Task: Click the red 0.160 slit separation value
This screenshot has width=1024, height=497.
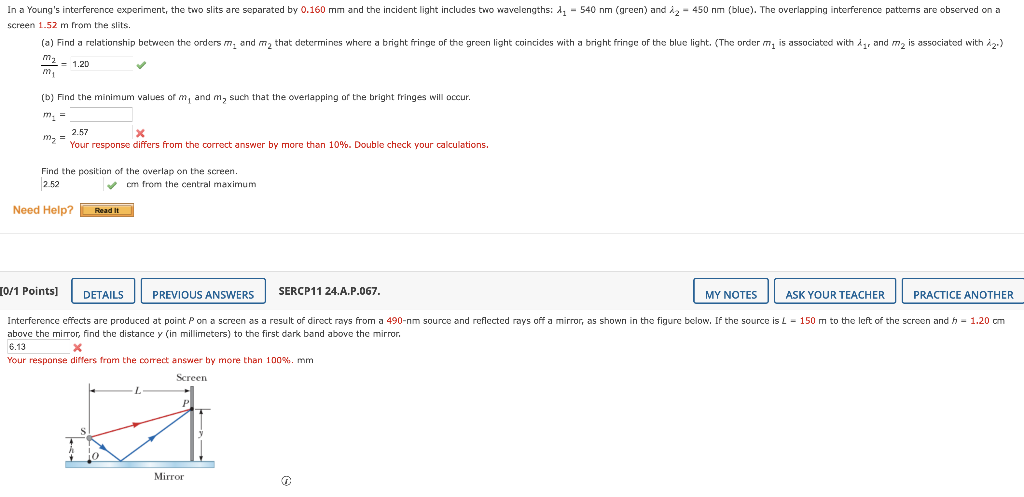Action: 313,10
